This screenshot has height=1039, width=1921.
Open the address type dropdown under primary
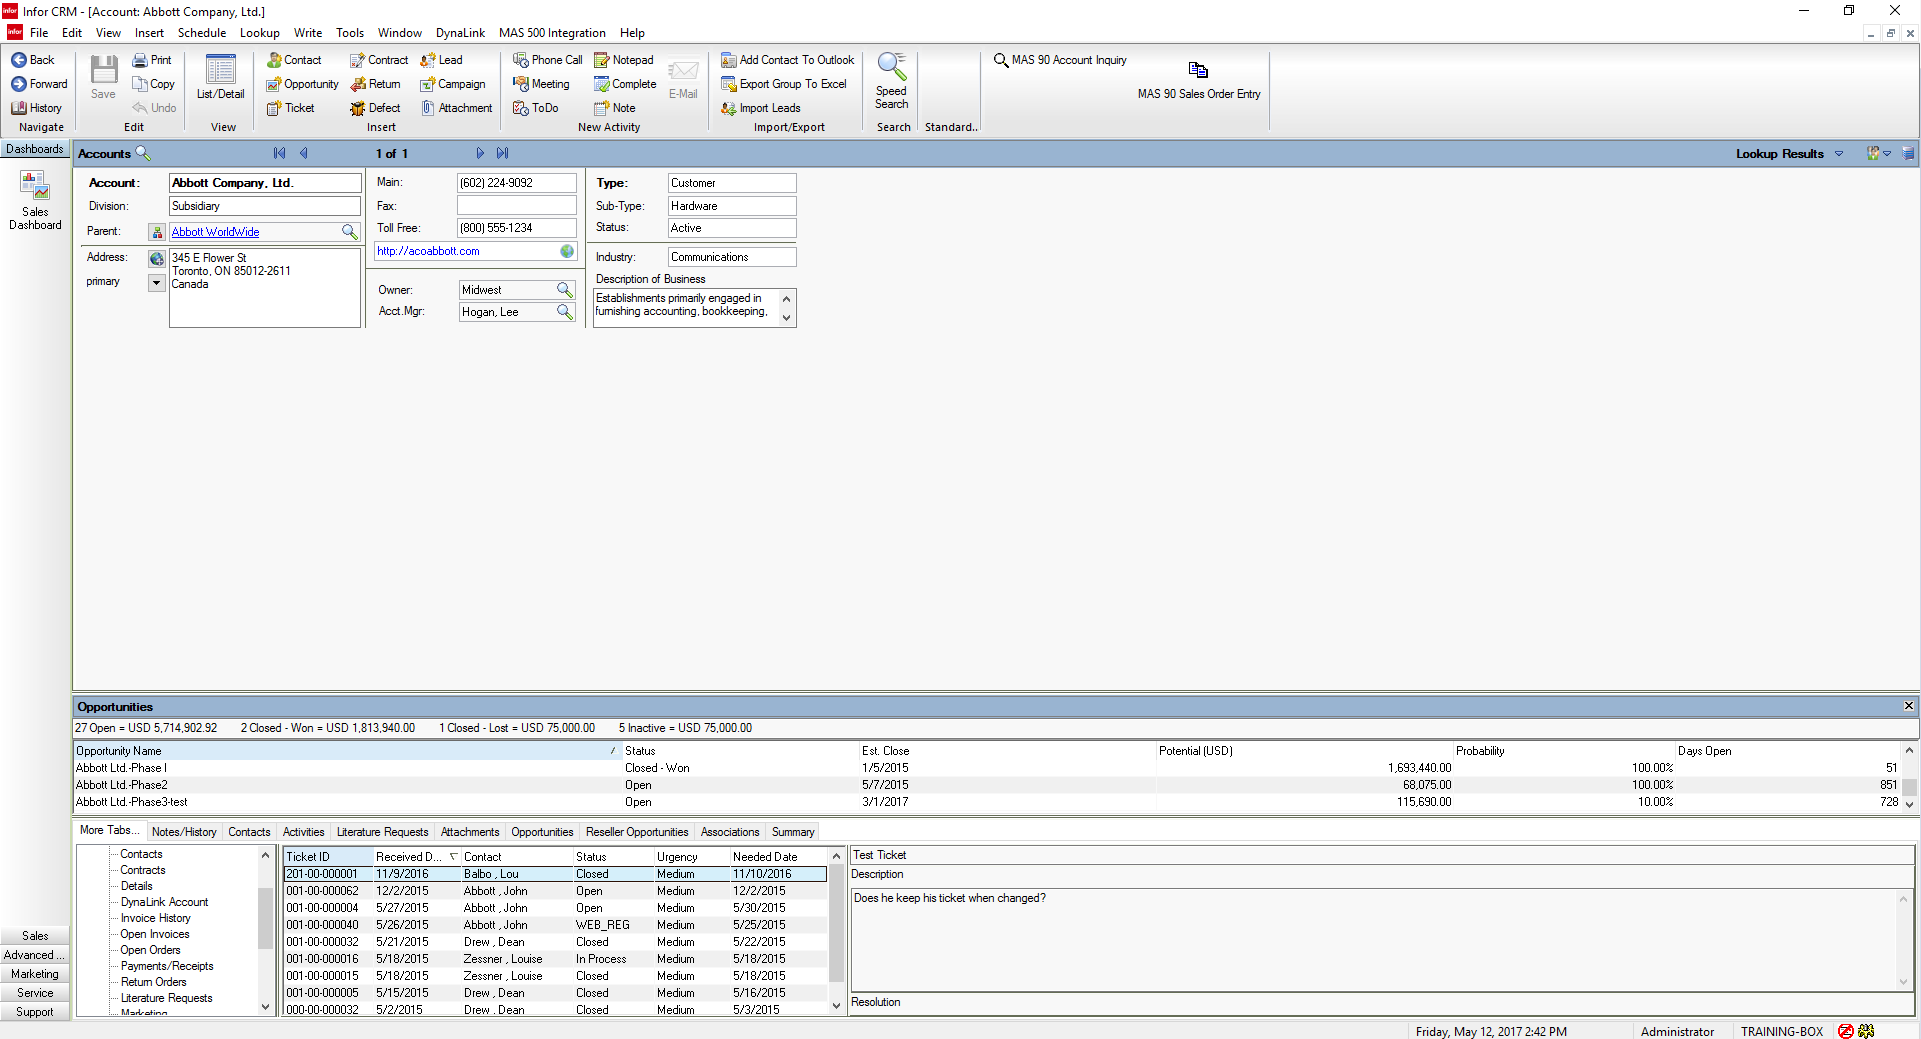(156, 283)
